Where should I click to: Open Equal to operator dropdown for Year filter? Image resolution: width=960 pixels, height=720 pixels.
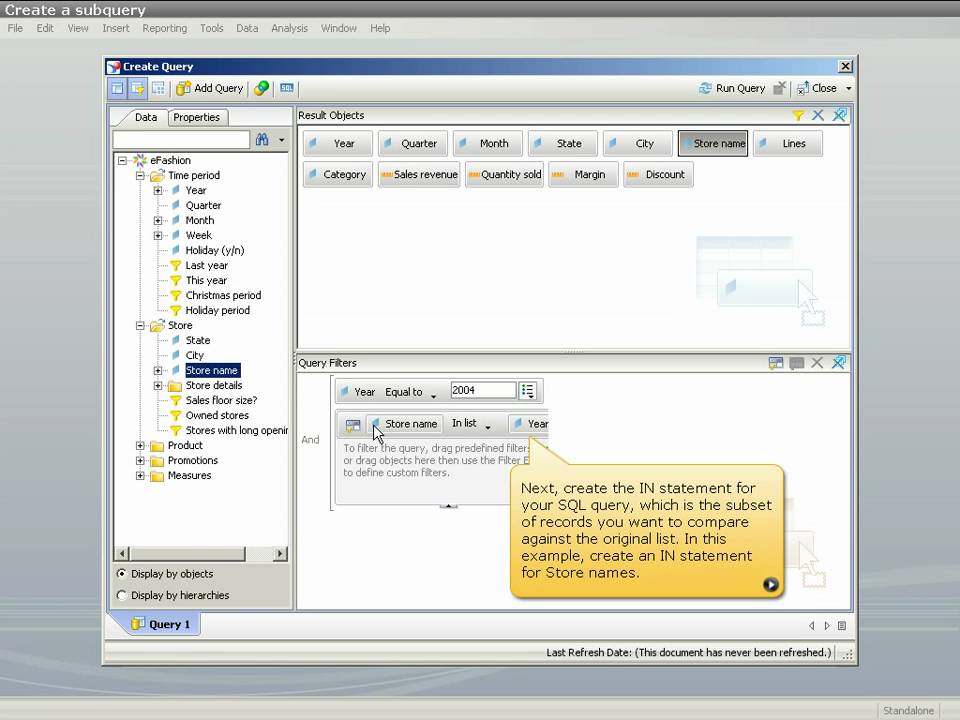(x=433, y=396)
